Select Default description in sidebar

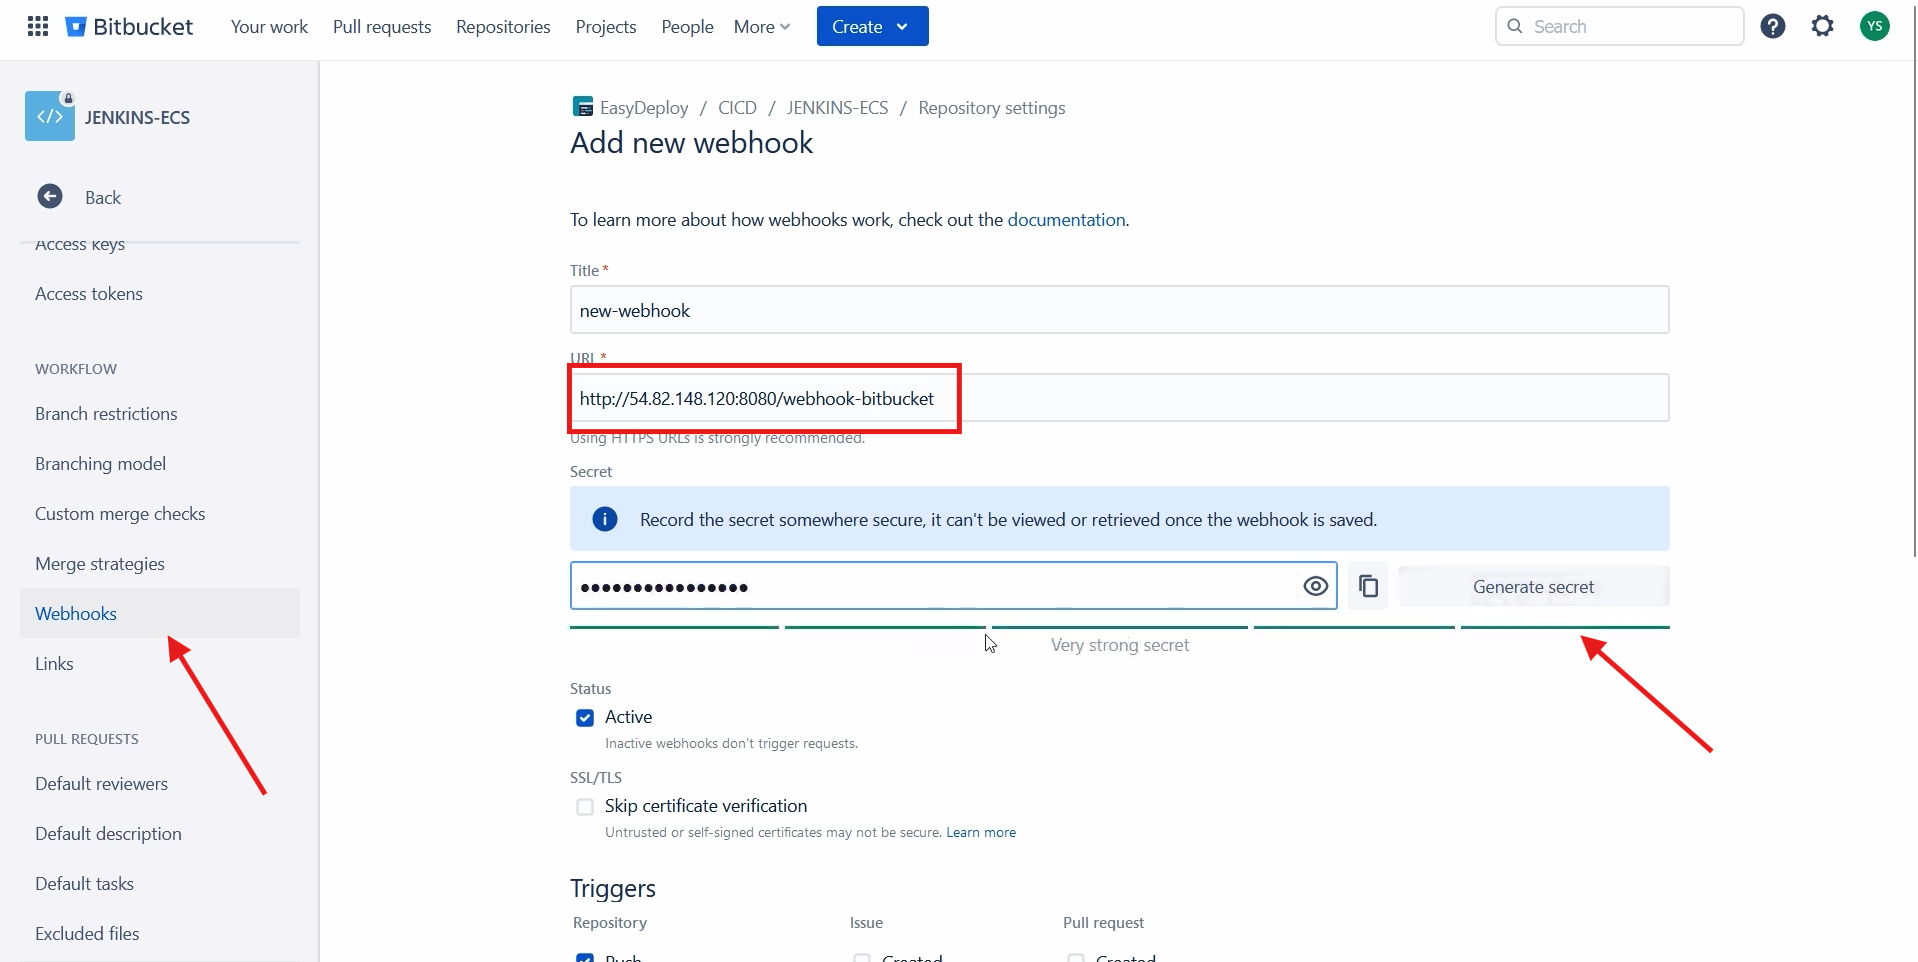coord(160,834)
